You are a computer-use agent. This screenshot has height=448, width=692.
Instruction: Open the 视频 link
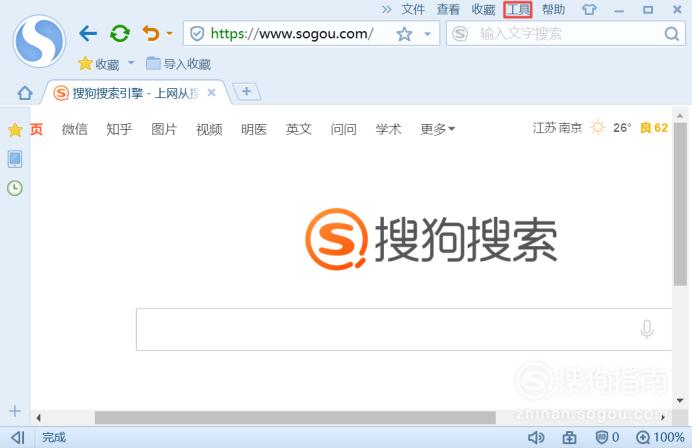pyautogui.click(x=209, y=129)
